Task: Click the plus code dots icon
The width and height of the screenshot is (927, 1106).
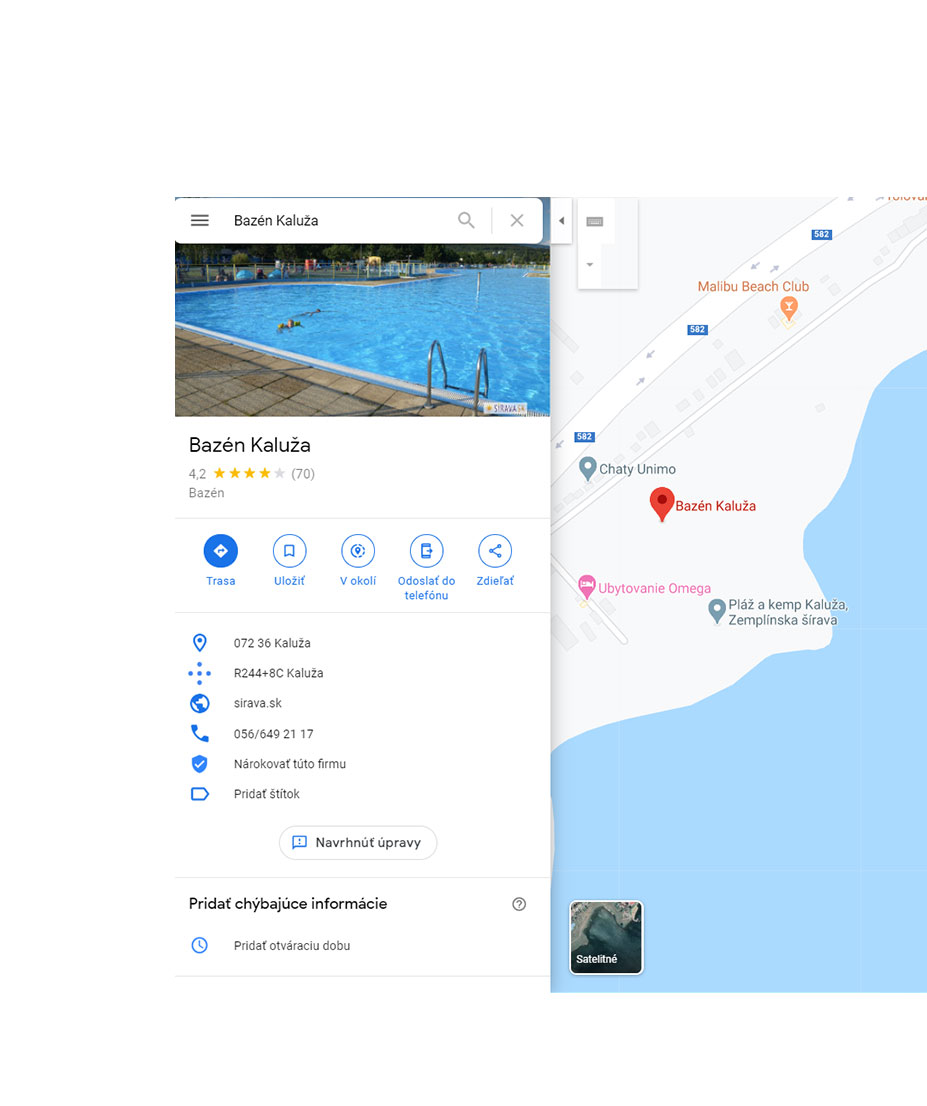Action: [200, 674]
